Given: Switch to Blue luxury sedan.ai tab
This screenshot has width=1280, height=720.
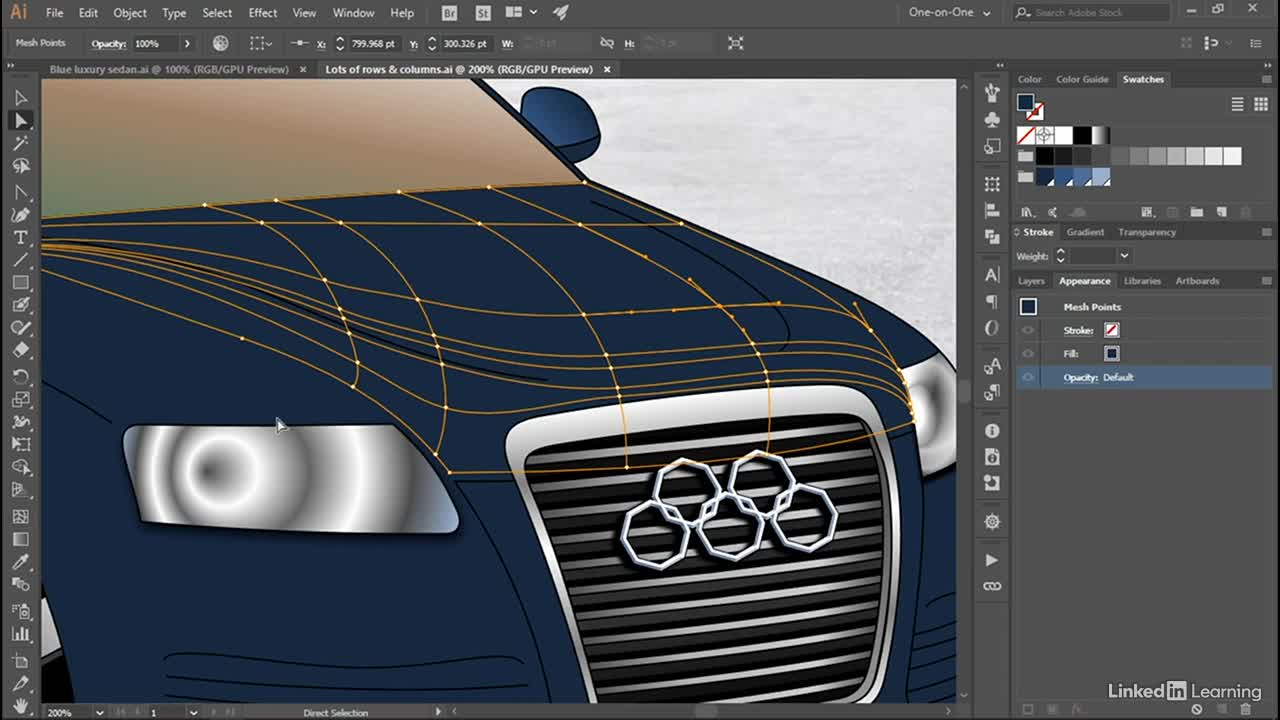Looking at the screenshot, I should coord(169,69).
